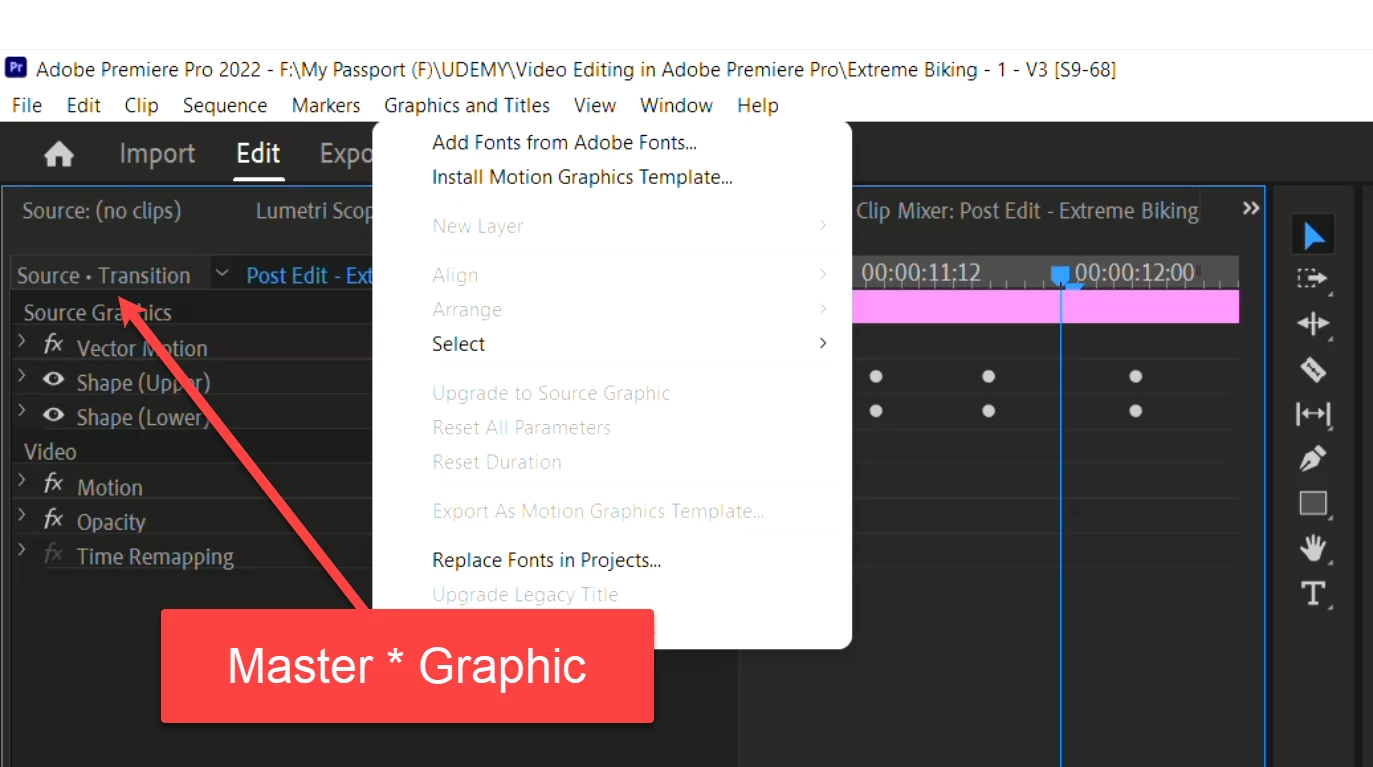Open the Select submenu

pos(612,344)
